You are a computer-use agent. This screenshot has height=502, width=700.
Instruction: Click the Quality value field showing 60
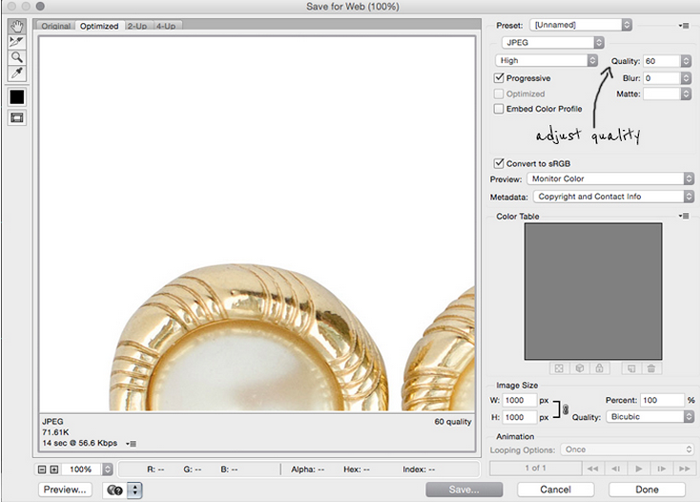(x=662, y=61)
